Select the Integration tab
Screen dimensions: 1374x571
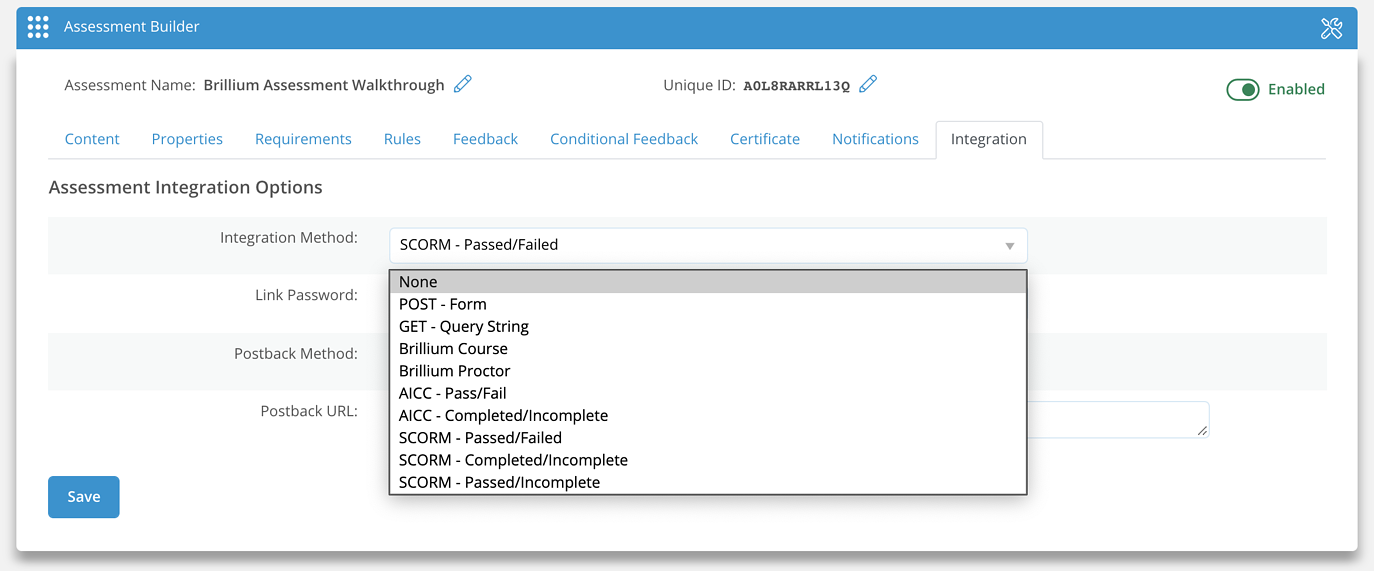click(989, 140)
